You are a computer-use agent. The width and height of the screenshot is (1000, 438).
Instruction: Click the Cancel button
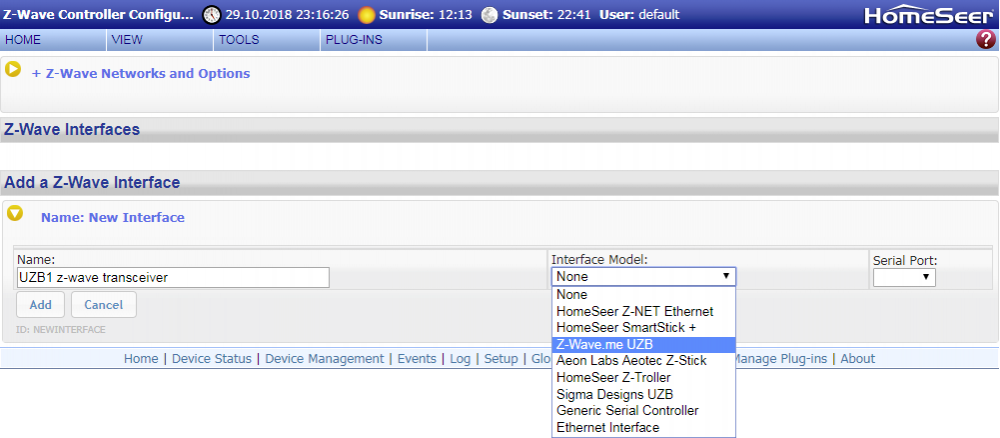point(103,305)
